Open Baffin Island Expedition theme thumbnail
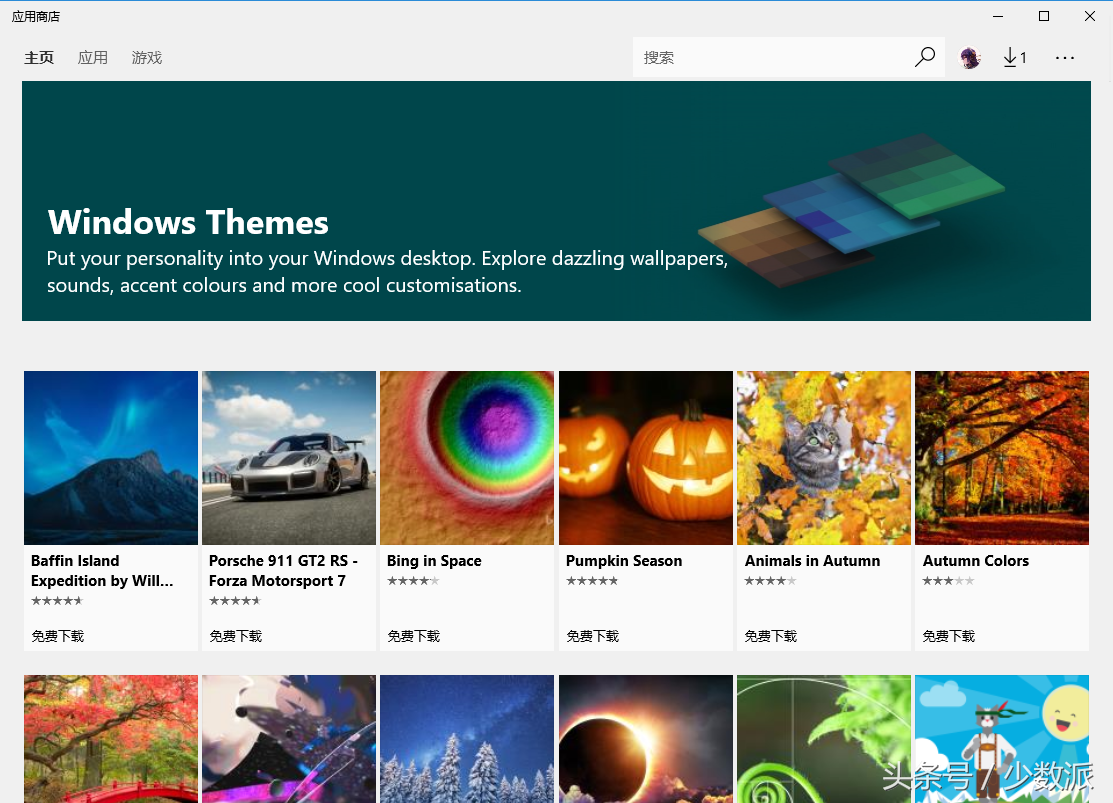Screen dimensions: 1113x803 click(x=111, y=458)
